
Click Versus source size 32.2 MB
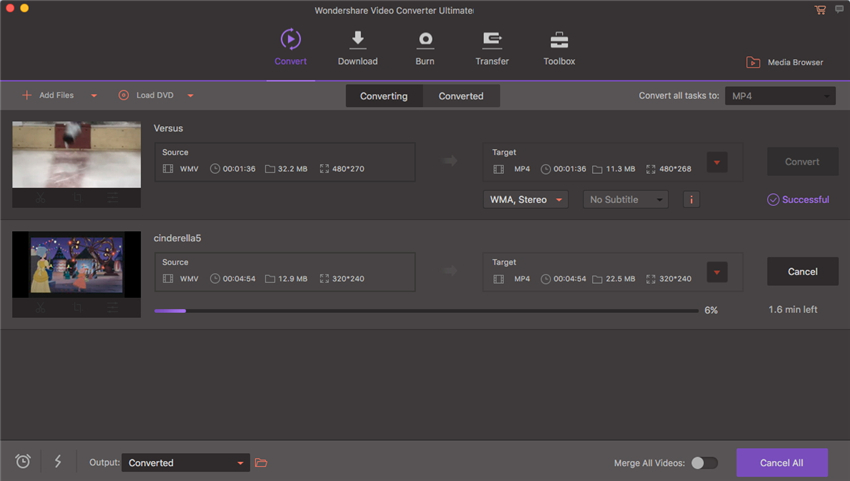286,169
